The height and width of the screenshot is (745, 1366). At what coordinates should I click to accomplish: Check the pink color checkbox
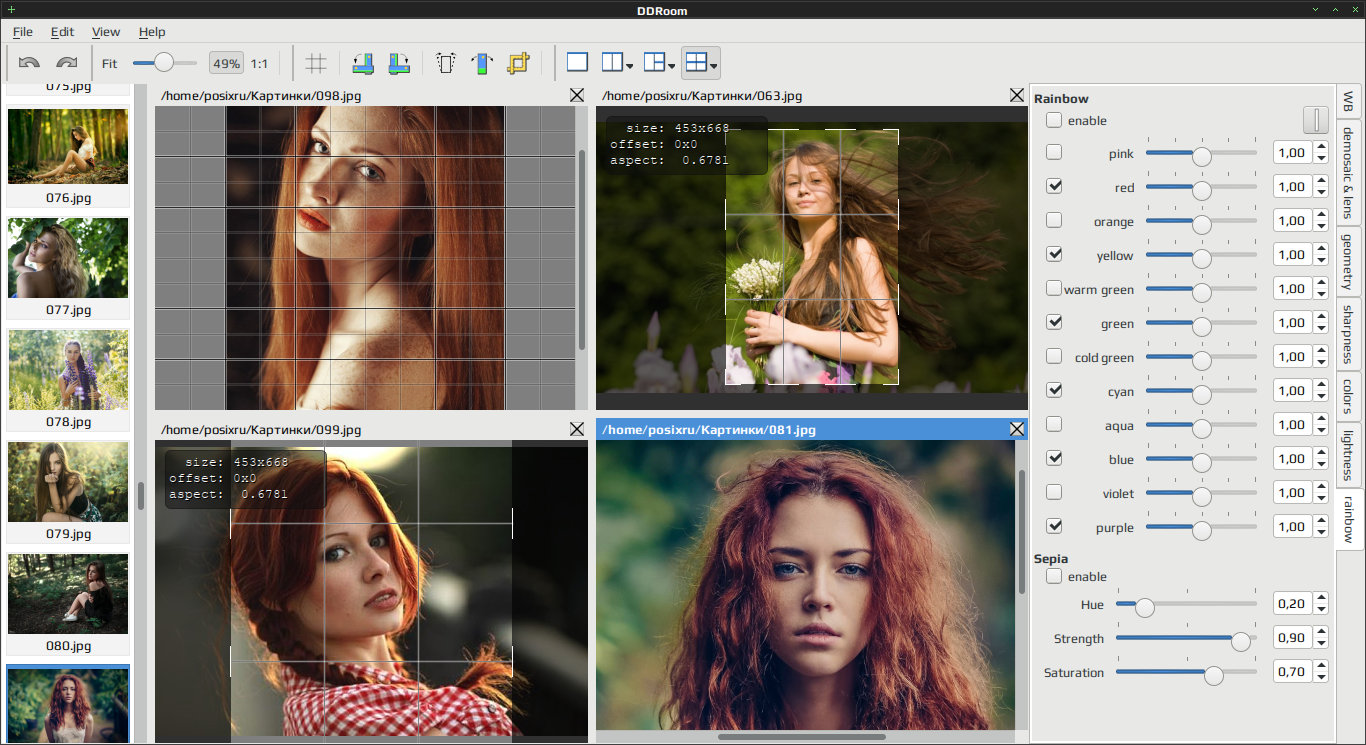1054,152
